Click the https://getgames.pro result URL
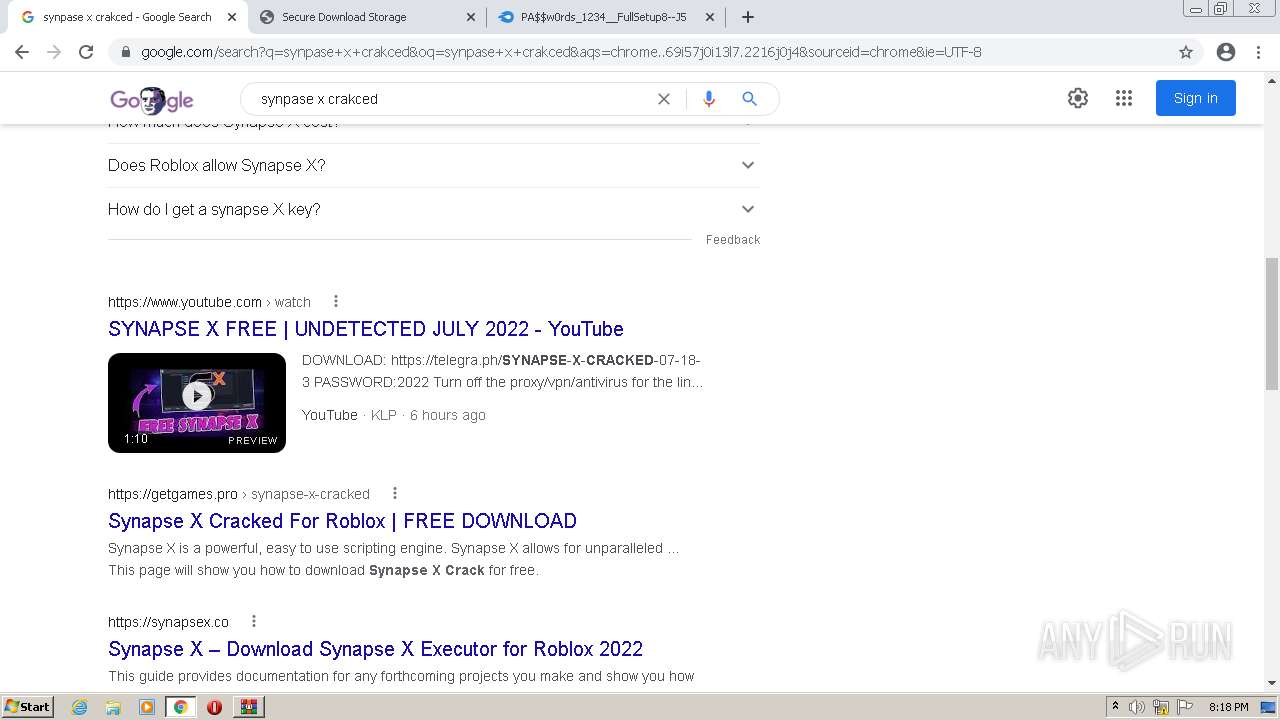Image resolution: width=1280 pixels, height=720 pixels. click(x=173, y=494)
